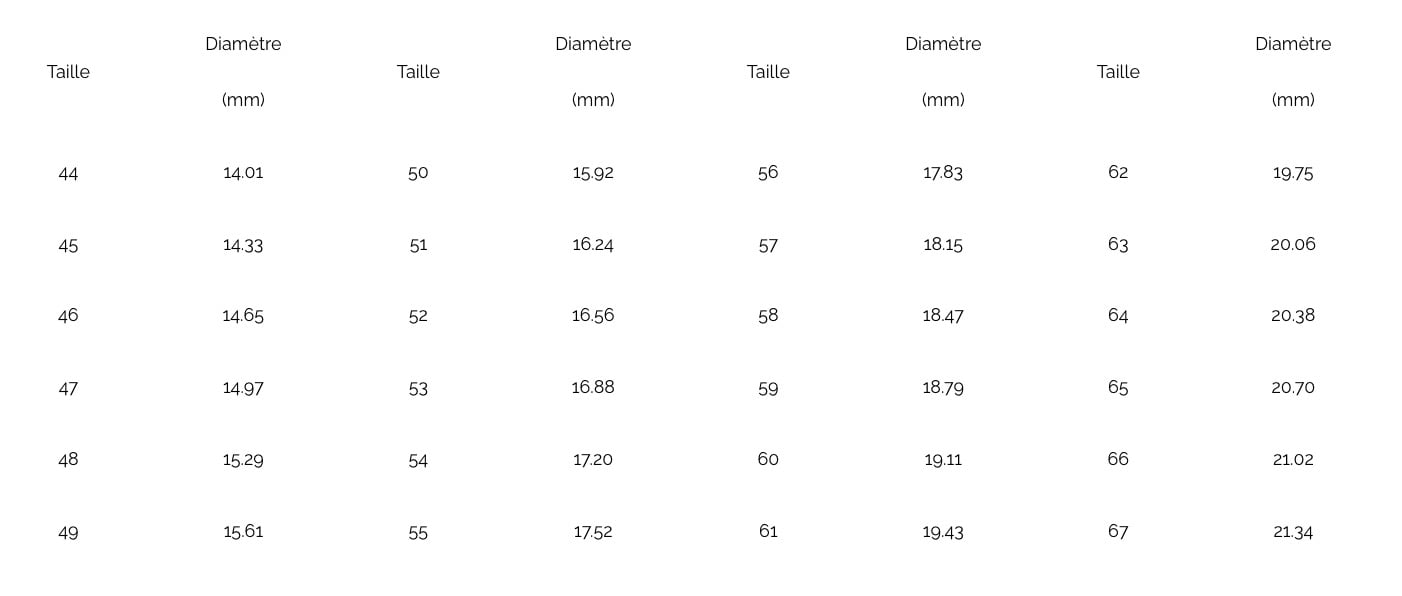Click size 62 in the last Taille column

tap(1118, 173)
